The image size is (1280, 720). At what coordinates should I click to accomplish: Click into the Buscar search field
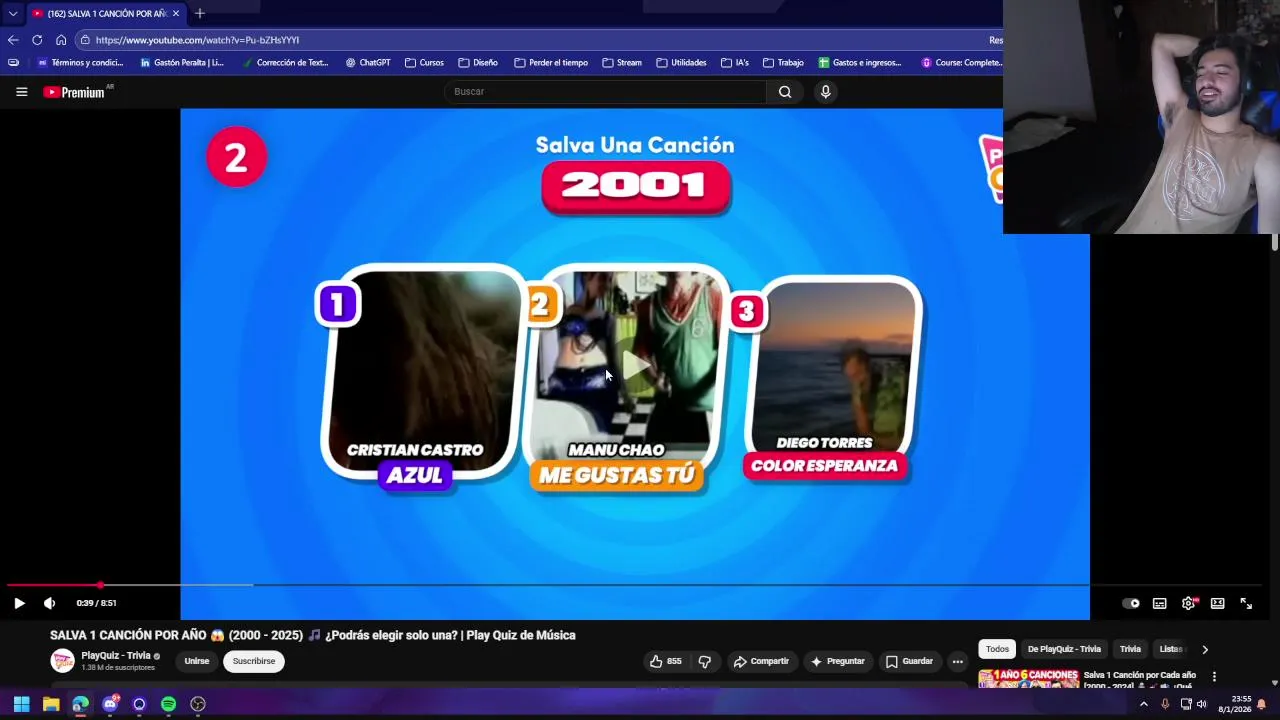click(605, 92)
